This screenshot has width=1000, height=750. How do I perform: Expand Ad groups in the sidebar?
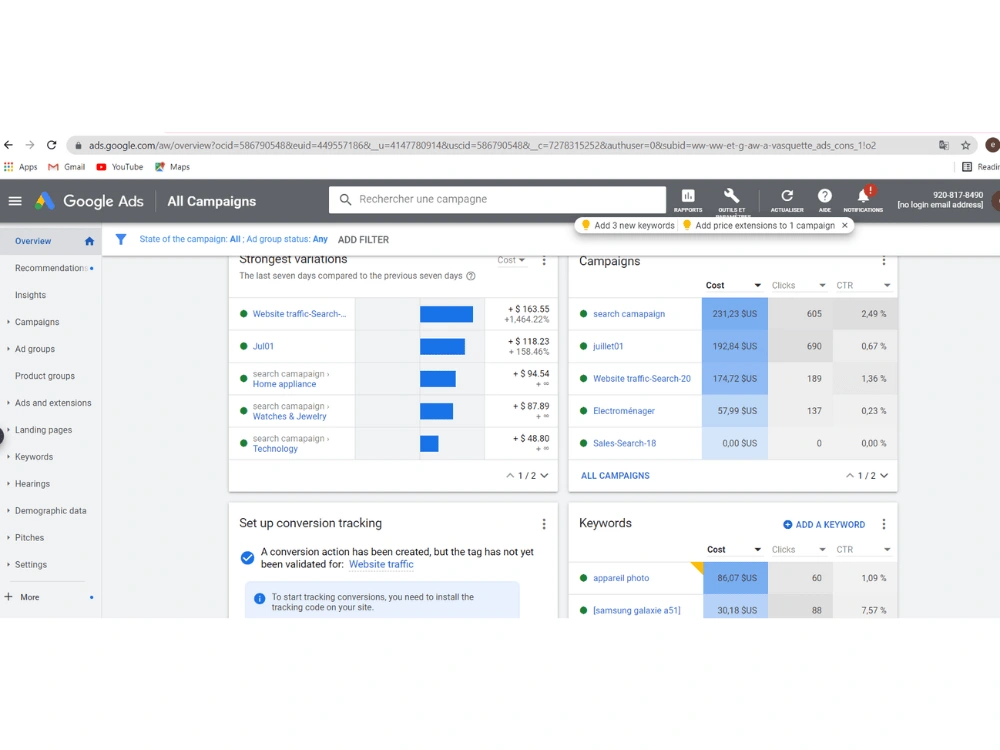tap(35, 349)
